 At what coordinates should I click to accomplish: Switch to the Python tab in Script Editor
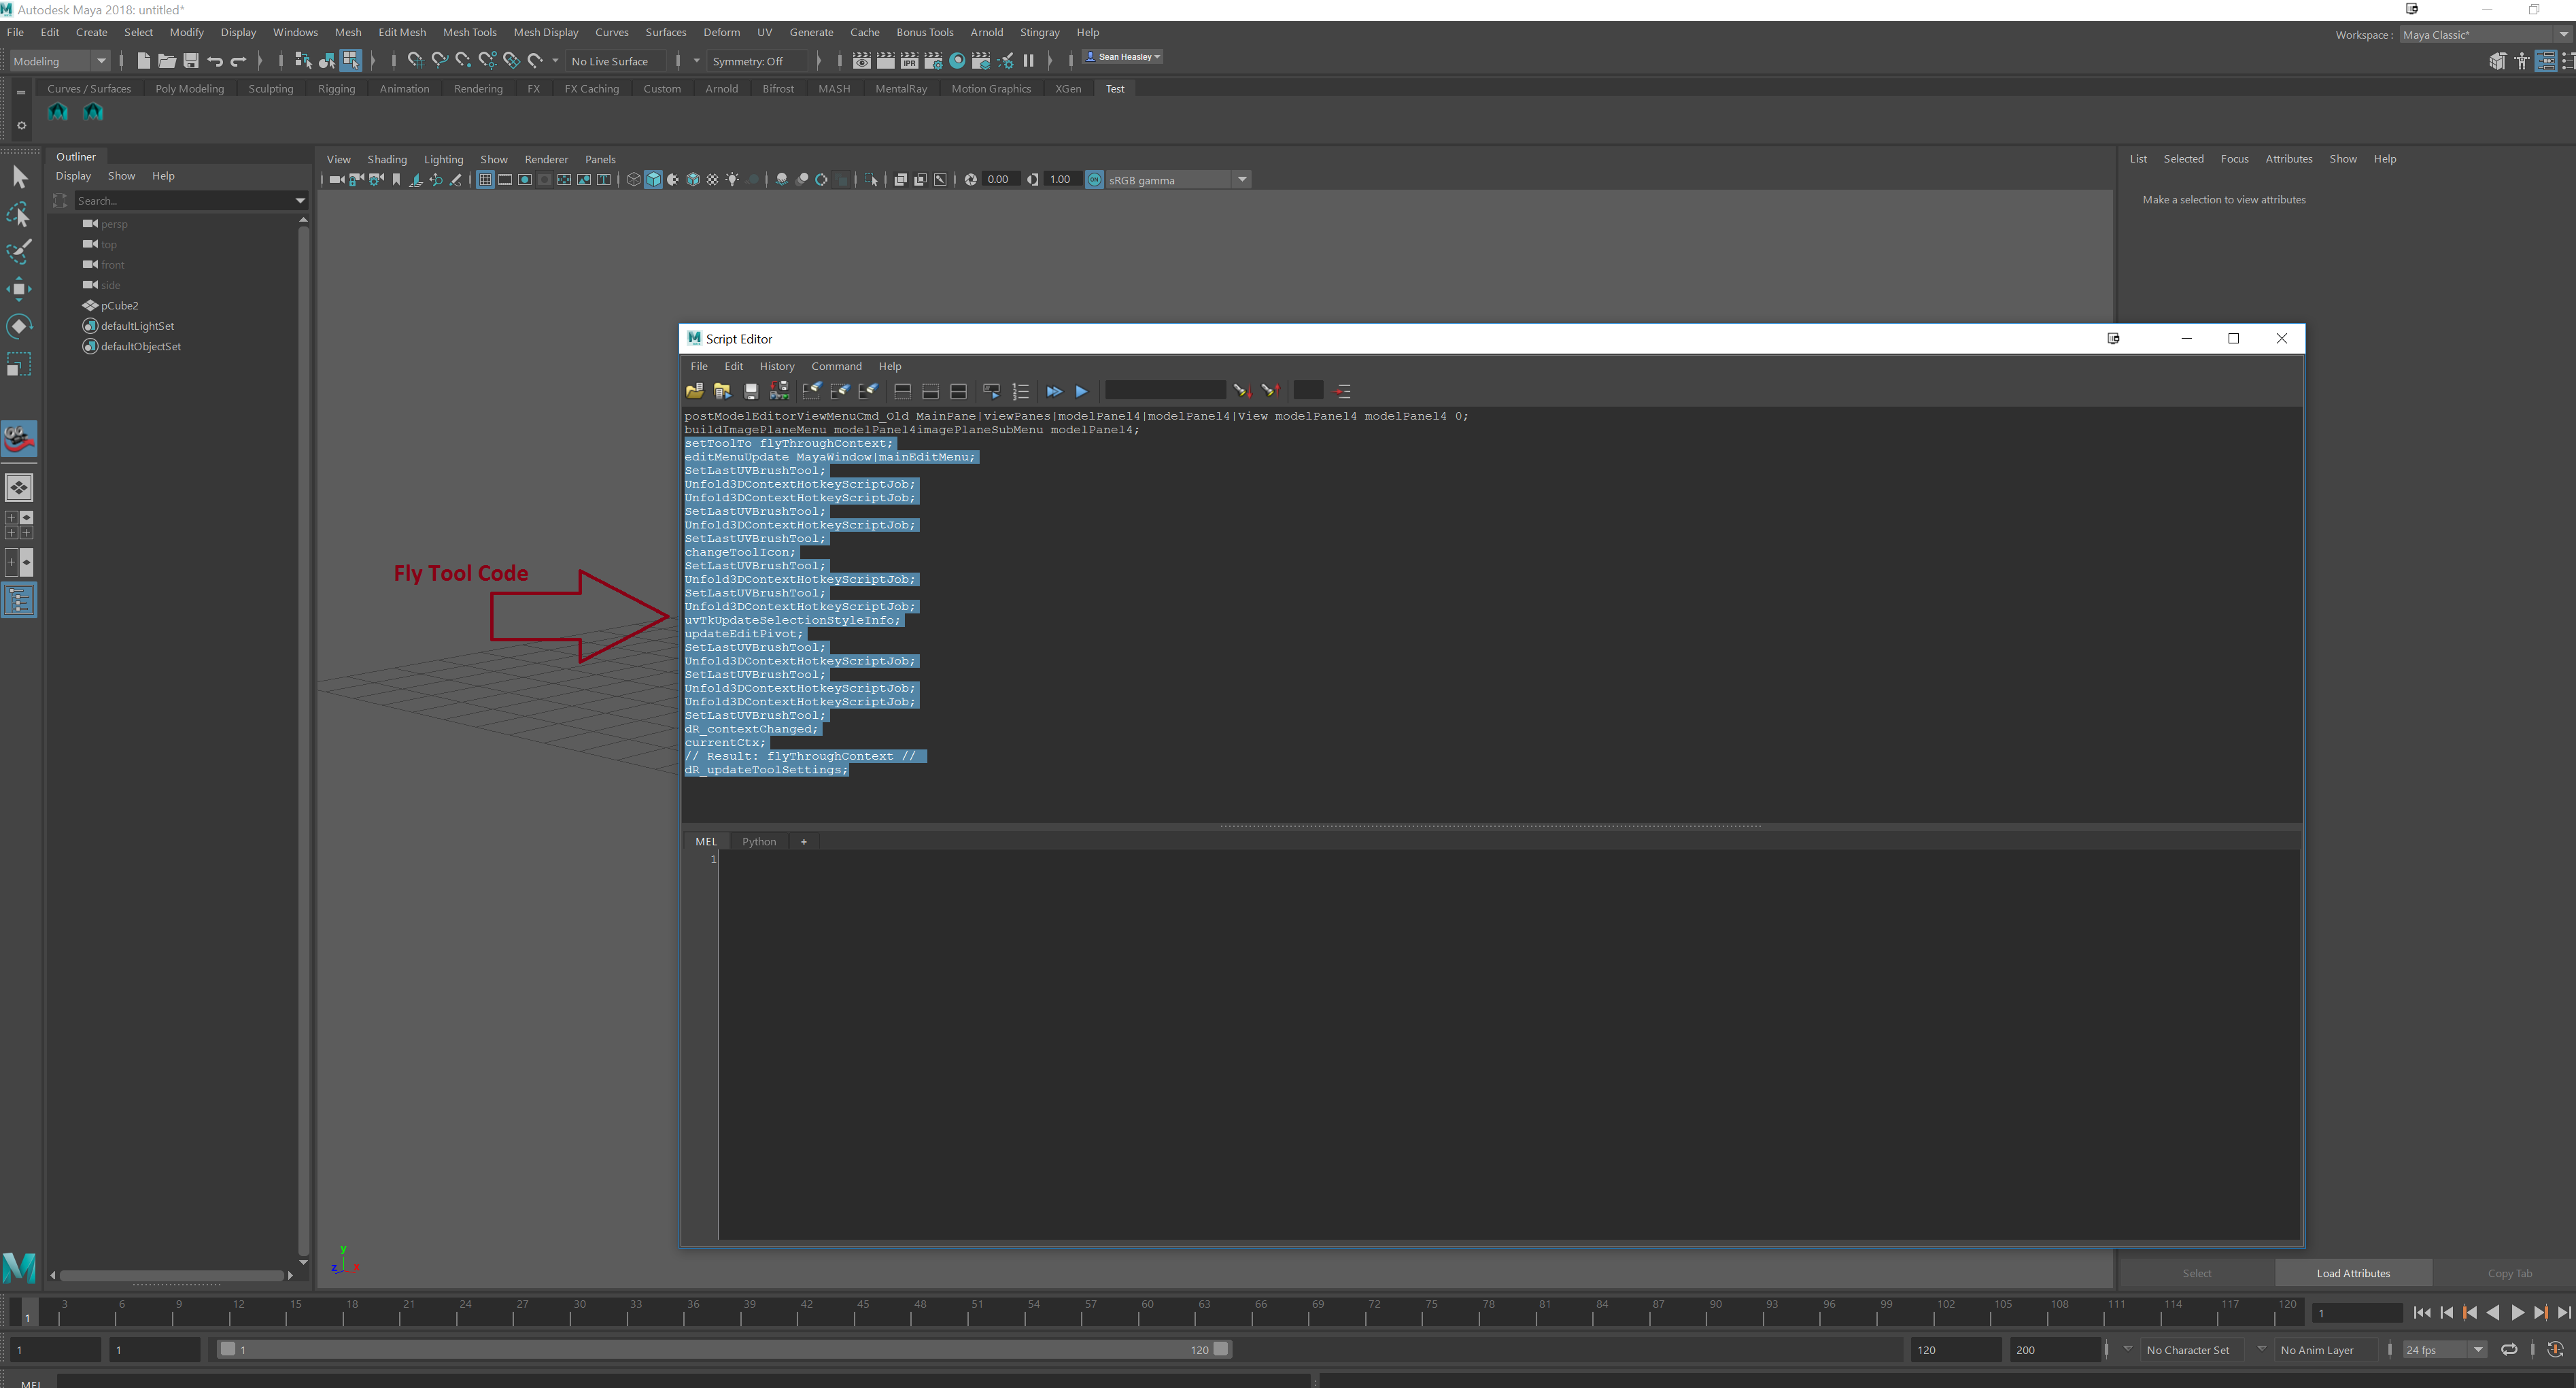[x=759, y=841]
